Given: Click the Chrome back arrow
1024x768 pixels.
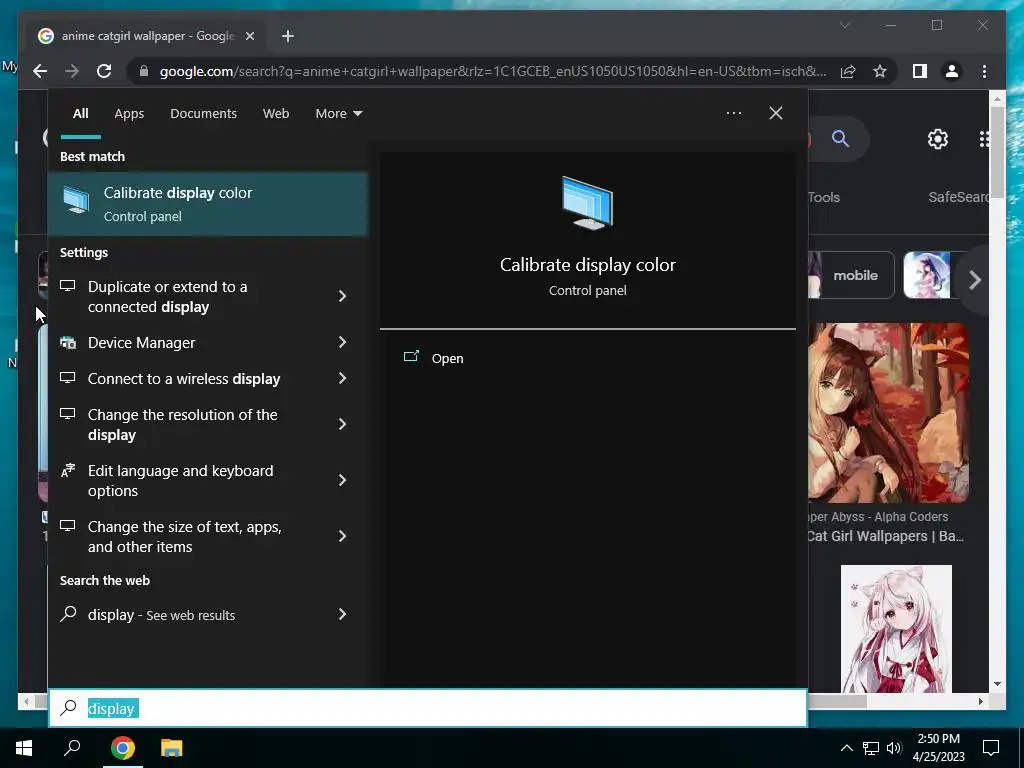Looking at the screenshot, I should tap(40, 71).
